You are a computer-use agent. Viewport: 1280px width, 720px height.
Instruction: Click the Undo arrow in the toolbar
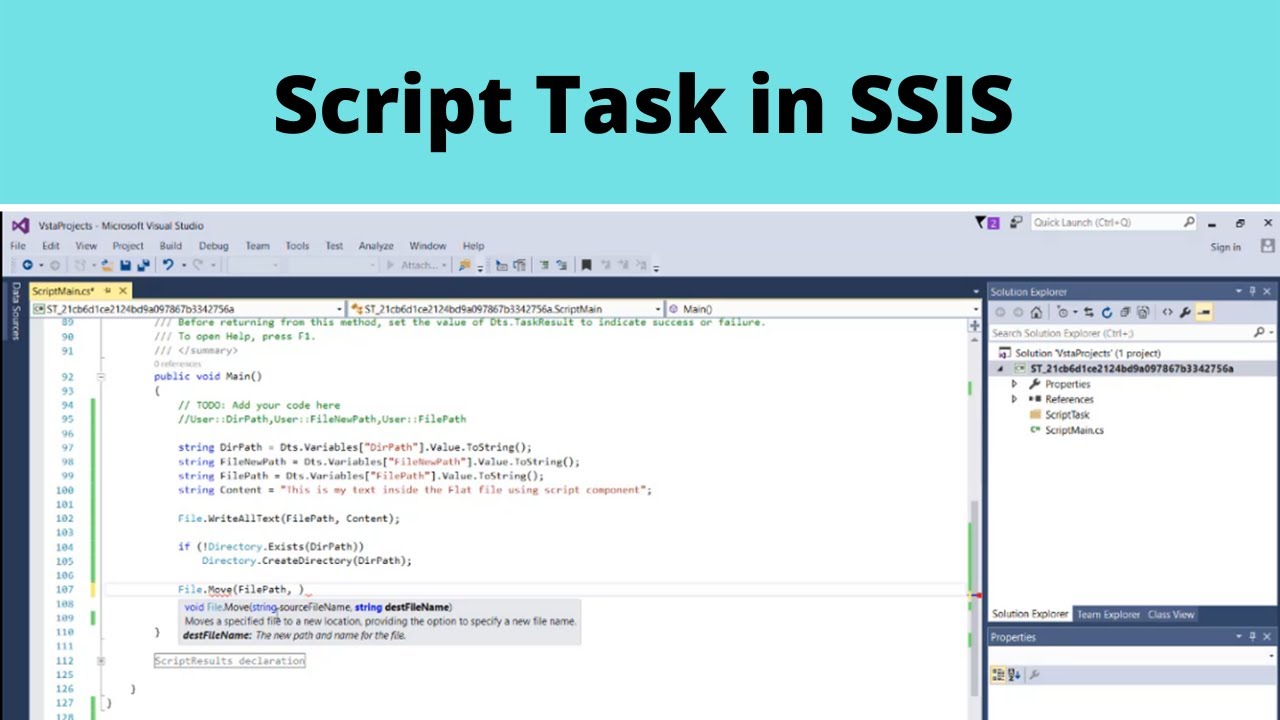point(168,265)
